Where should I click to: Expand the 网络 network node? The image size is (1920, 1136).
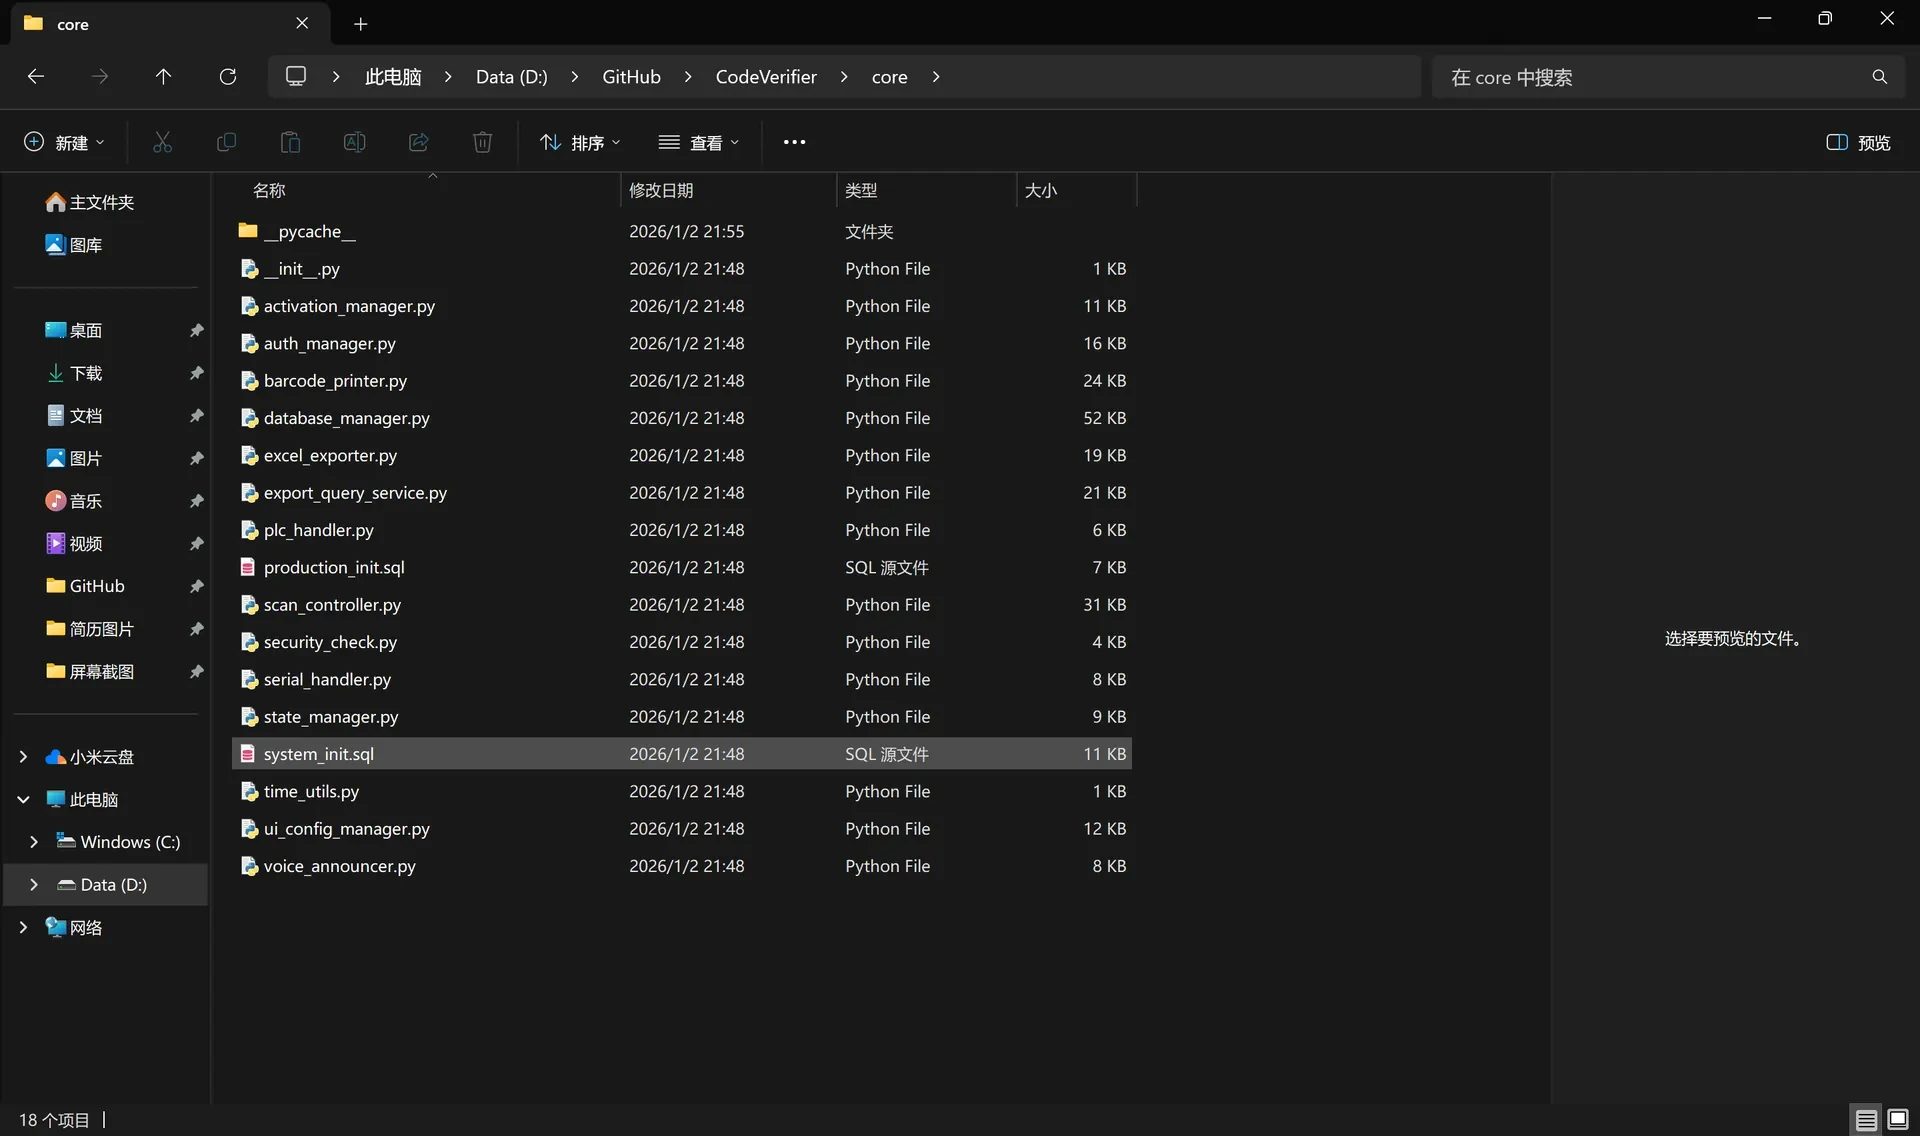(x=23, y=928)
